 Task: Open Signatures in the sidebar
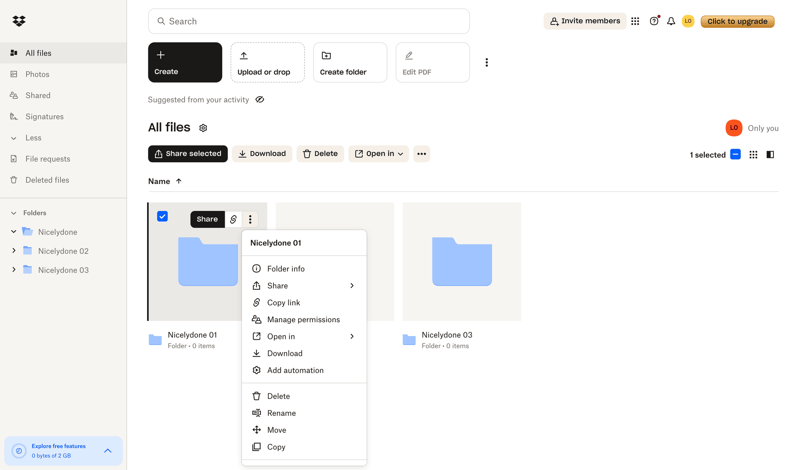(63, 116)
